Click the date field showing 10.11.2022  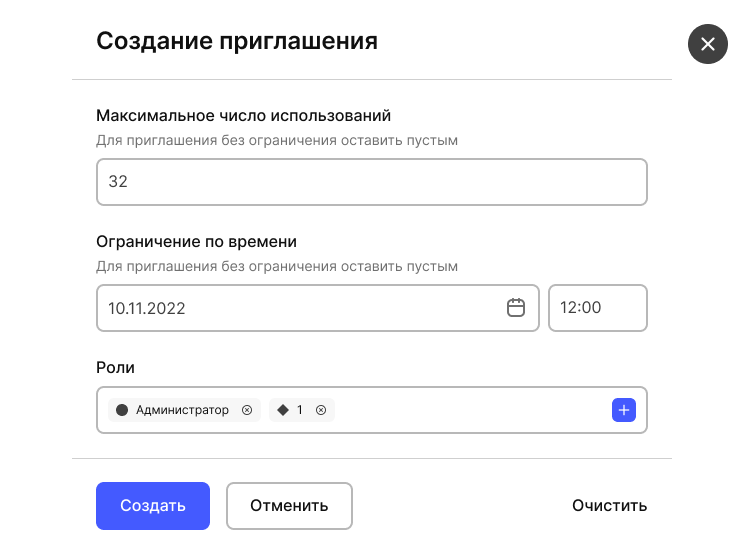[x=317, y=308]
